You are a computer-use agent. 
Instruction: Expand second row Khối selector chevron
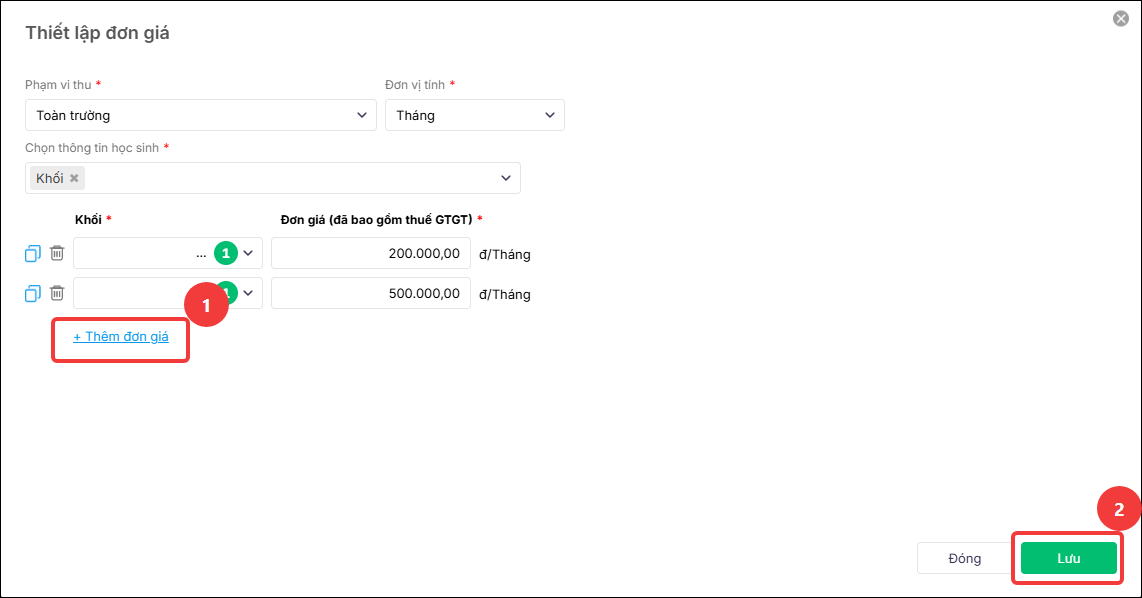point(248,294)
